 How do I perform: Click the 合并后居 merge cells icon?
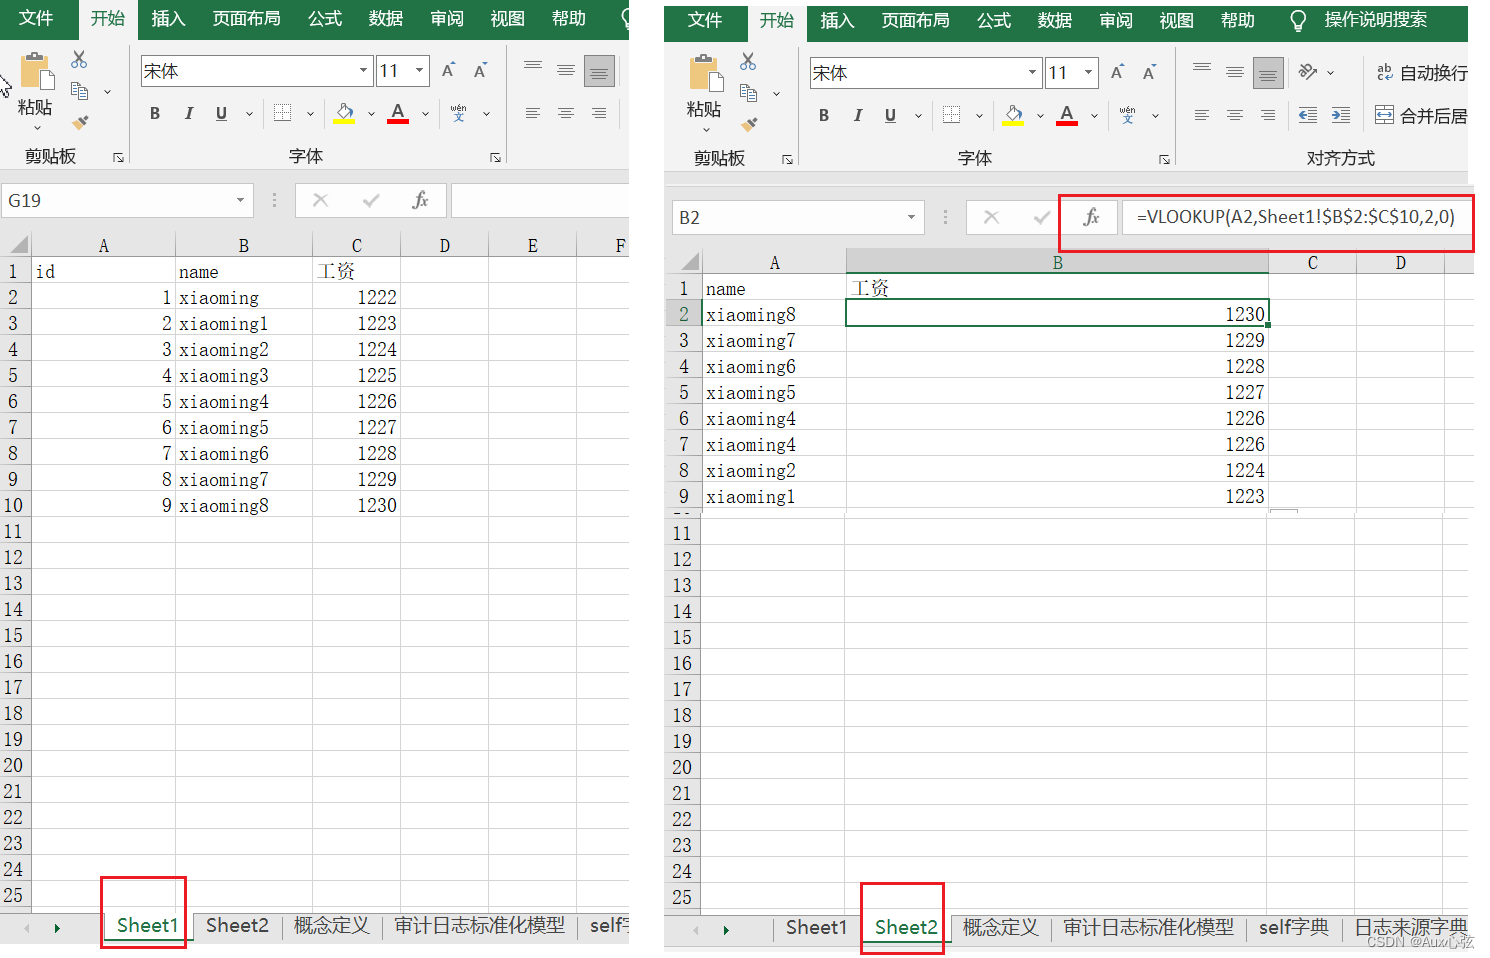tap(1420, 116)
